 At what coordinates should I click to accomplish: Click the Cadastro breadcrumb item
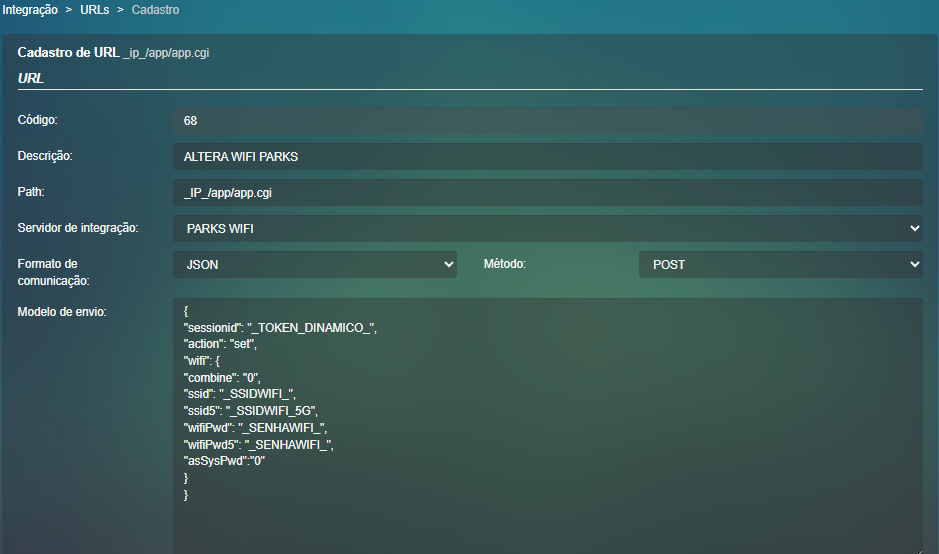155,10
